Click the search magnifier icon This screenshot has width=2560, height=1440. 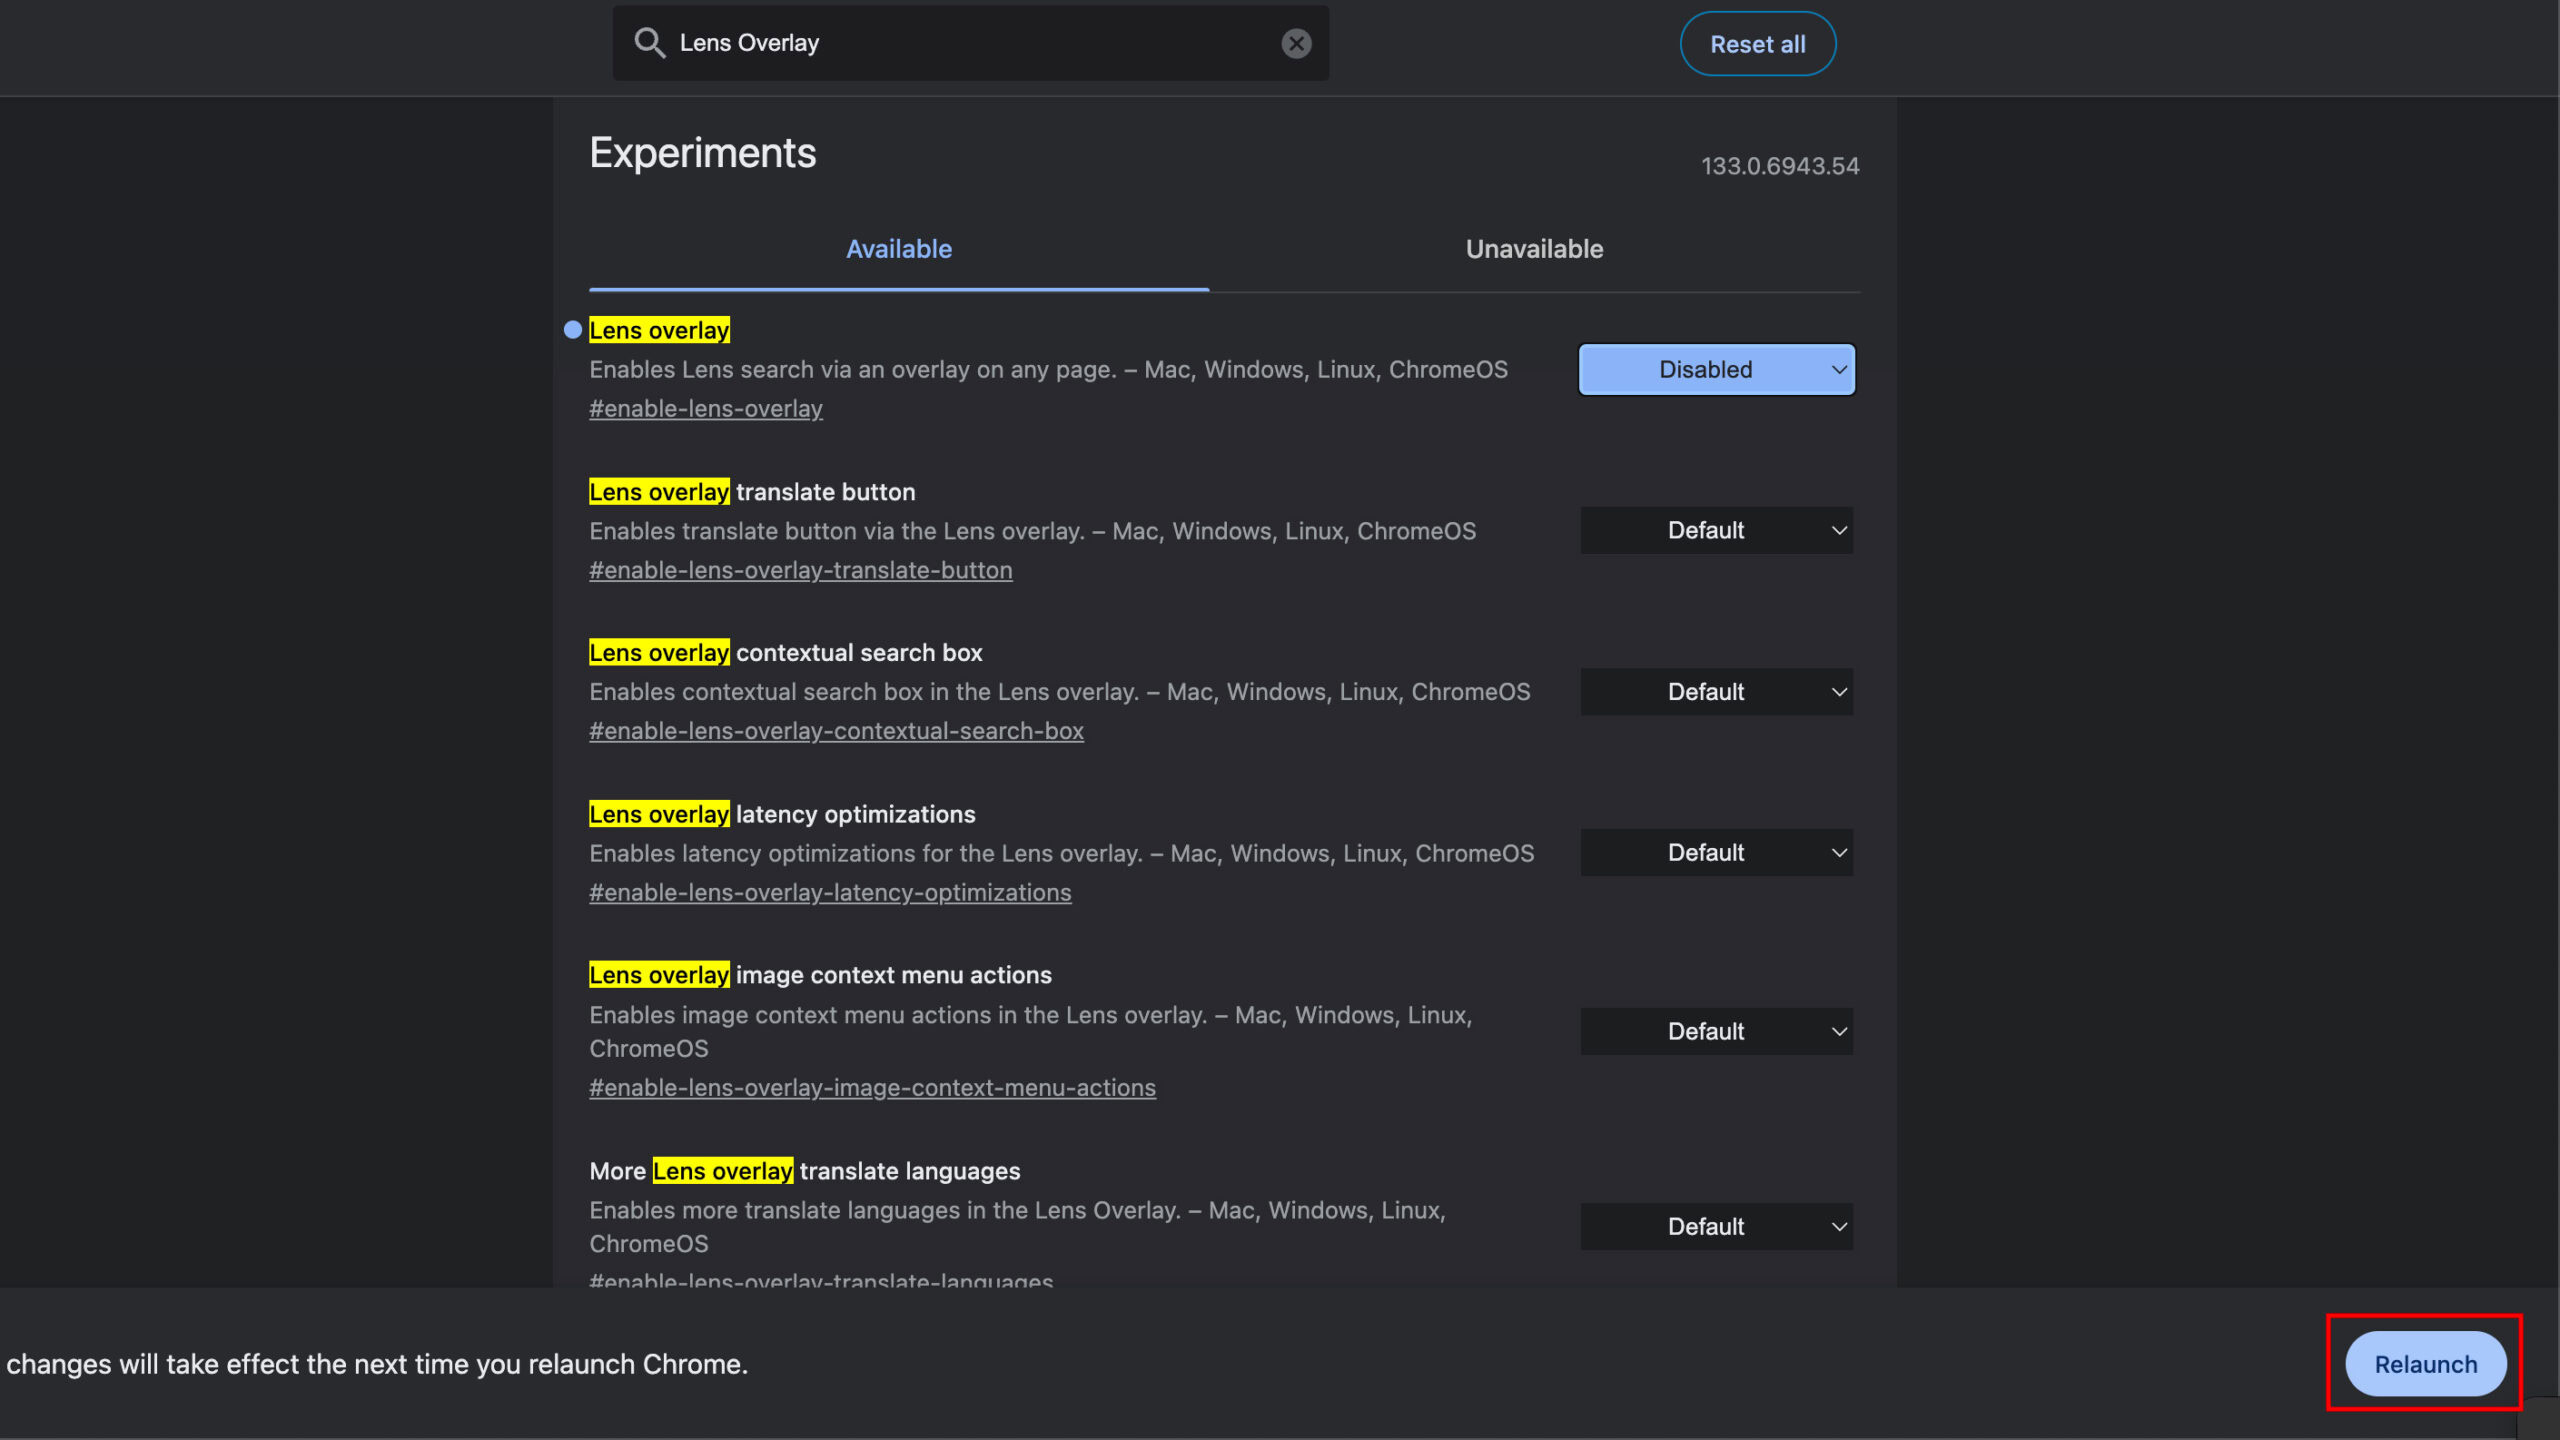coord(650,43)
